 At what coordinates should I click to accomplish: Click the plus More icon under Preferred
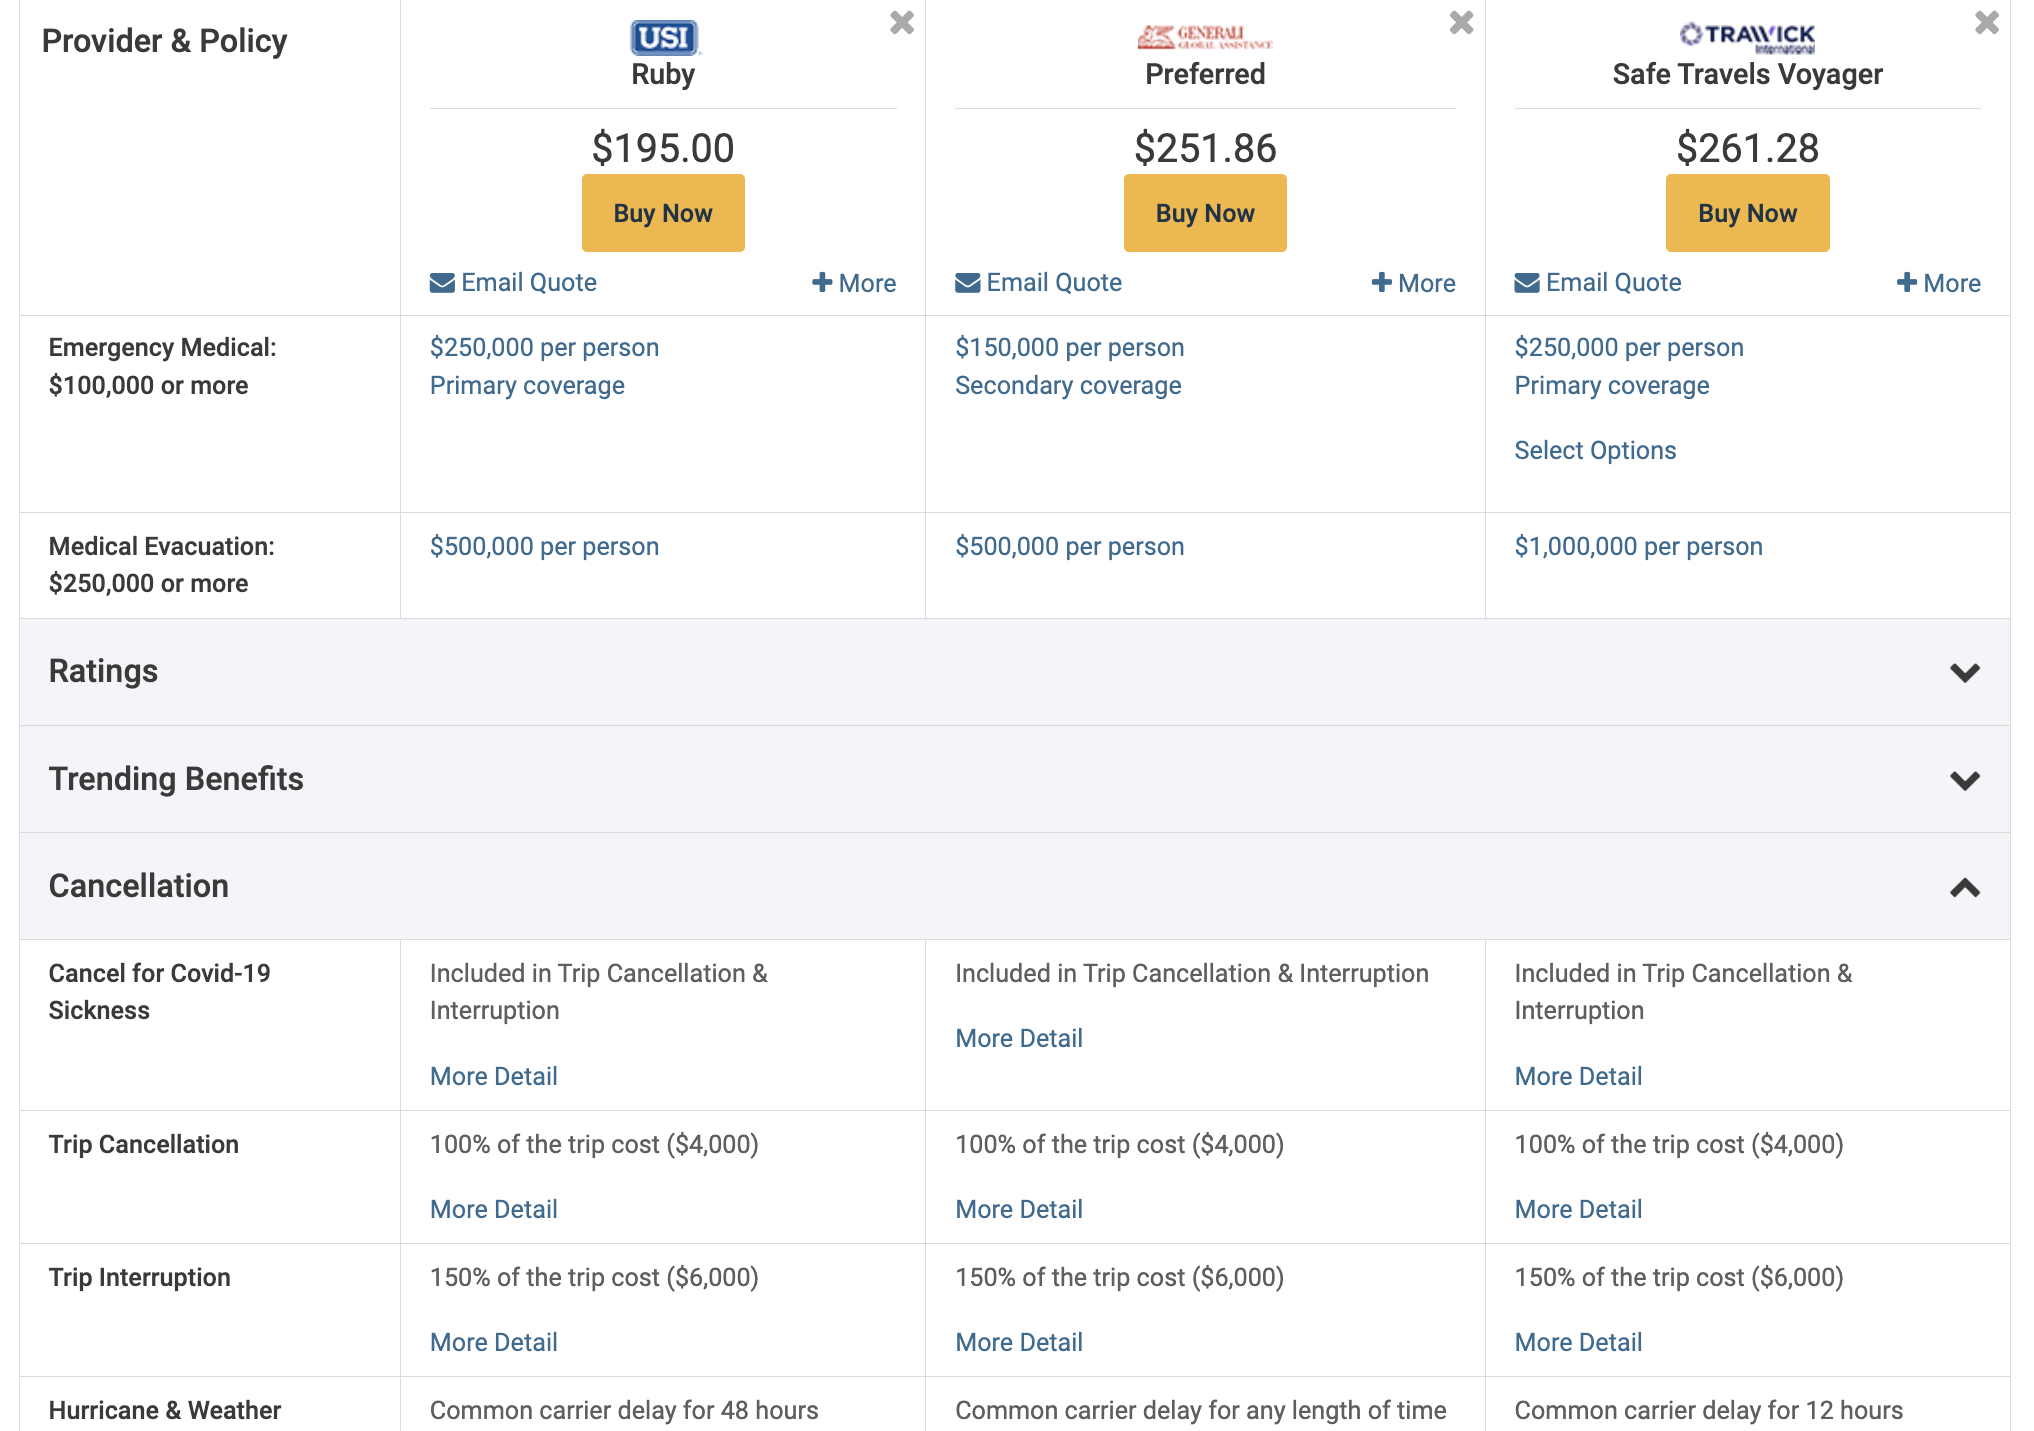coord(1381,283)
